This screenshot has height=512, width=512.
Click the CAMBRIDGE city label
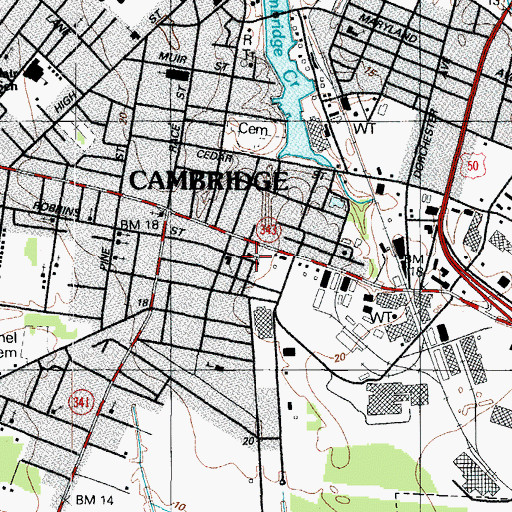pyautogui.click(x=208, y=181)
